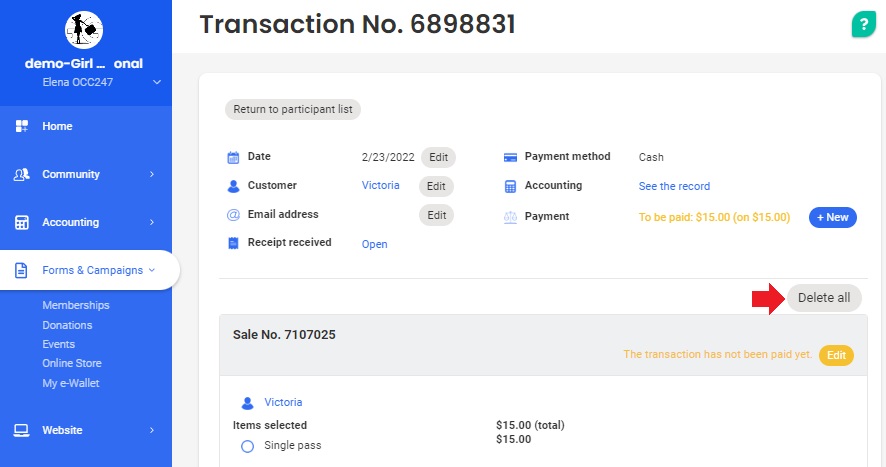886x467 pixels.
Task: Click the Delete all button
Action: pyautogui.click(x=824, y=298)
